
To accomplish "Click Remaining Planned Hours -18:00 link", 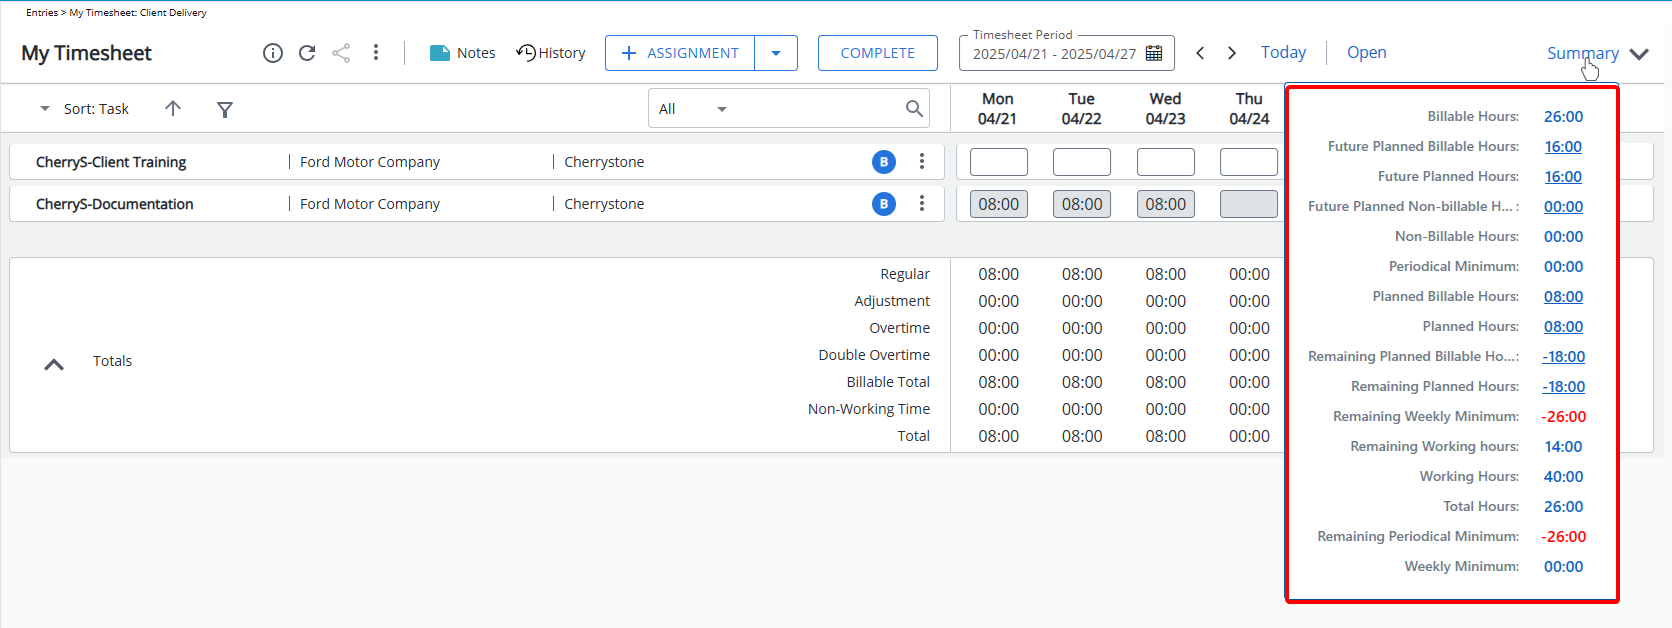I will pyautogui.click(x=1563, y=386).
